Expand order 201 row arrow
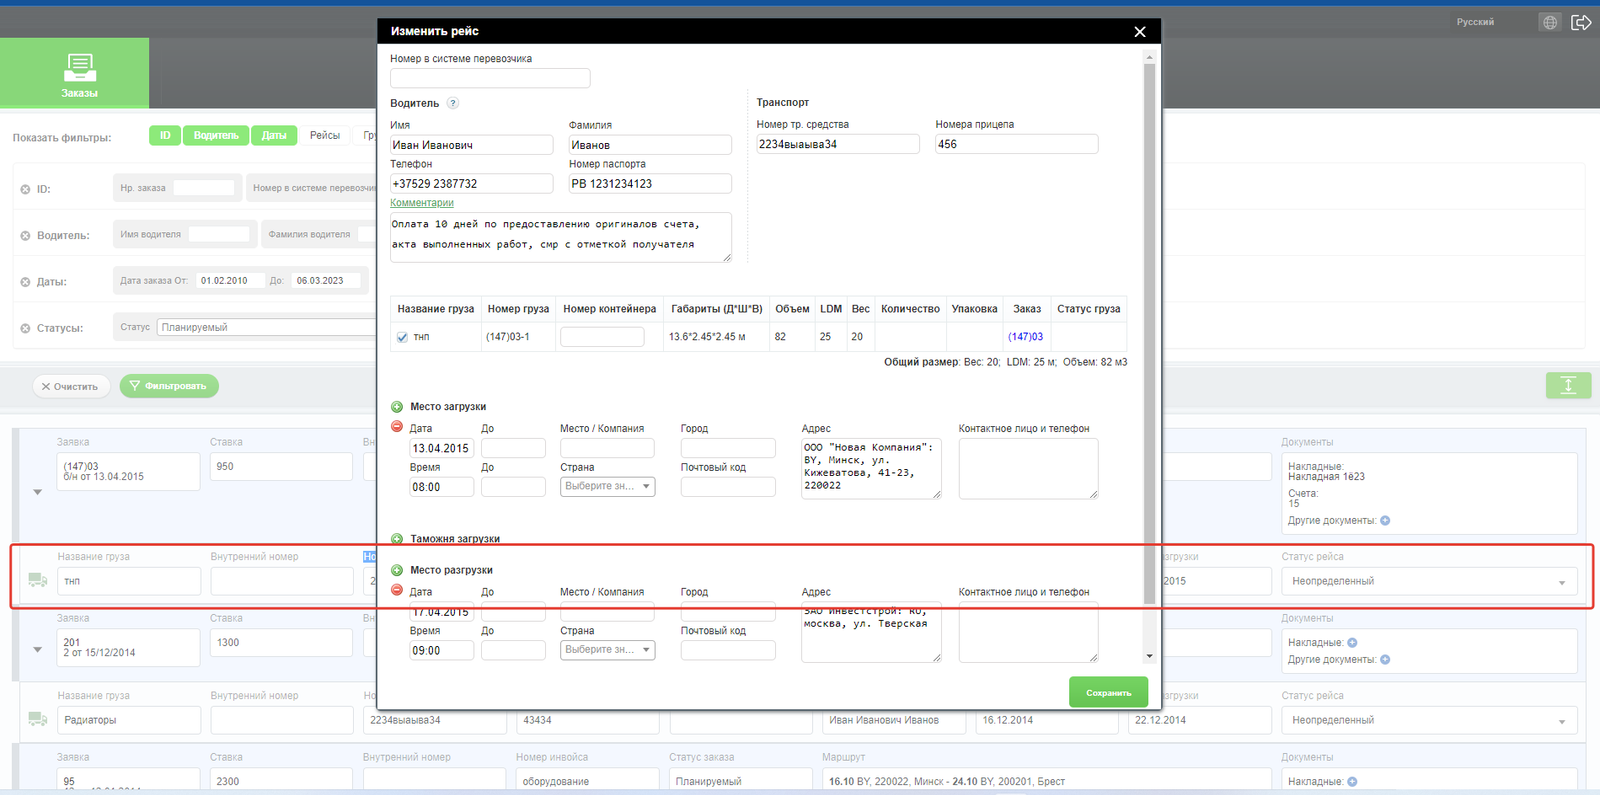1600x795 pixels. [x=38, y=650]
